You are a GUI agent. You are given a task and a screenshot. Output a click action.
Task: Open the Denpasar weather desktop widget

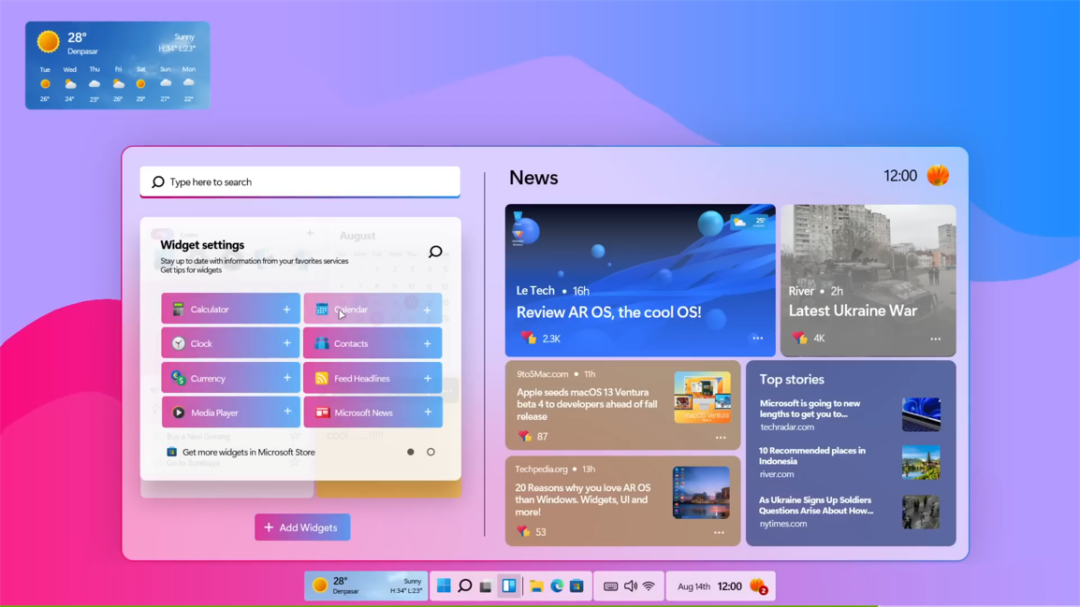tap(118, 65)
